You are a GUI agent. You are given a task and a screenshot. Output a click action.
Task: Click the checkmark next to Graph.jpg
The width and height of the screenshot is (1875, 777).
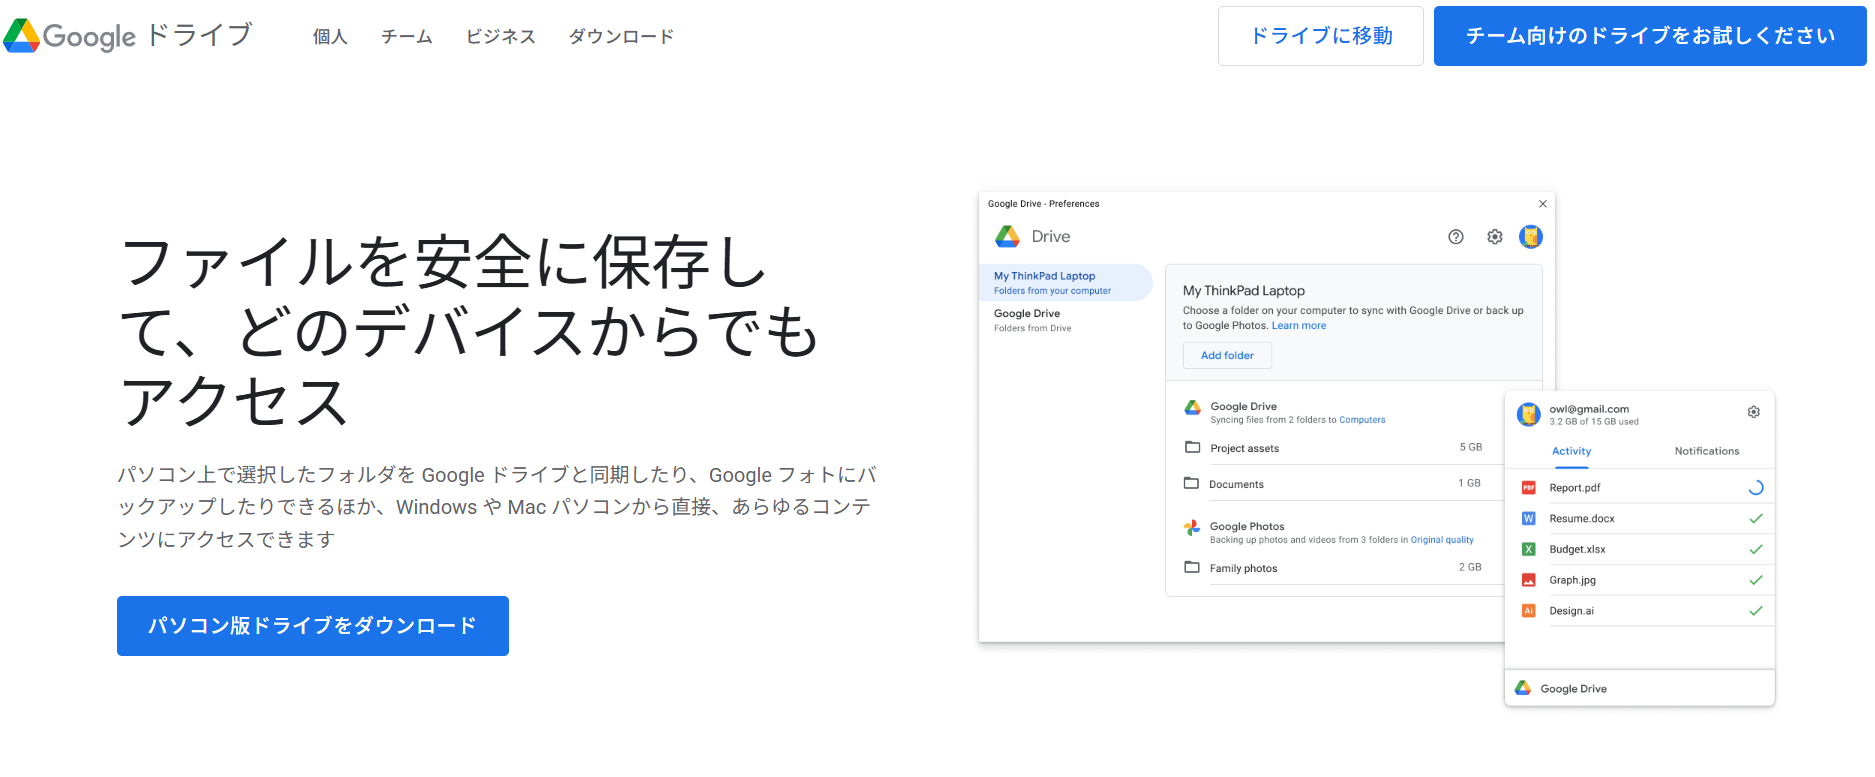(x=1756, y=581)
